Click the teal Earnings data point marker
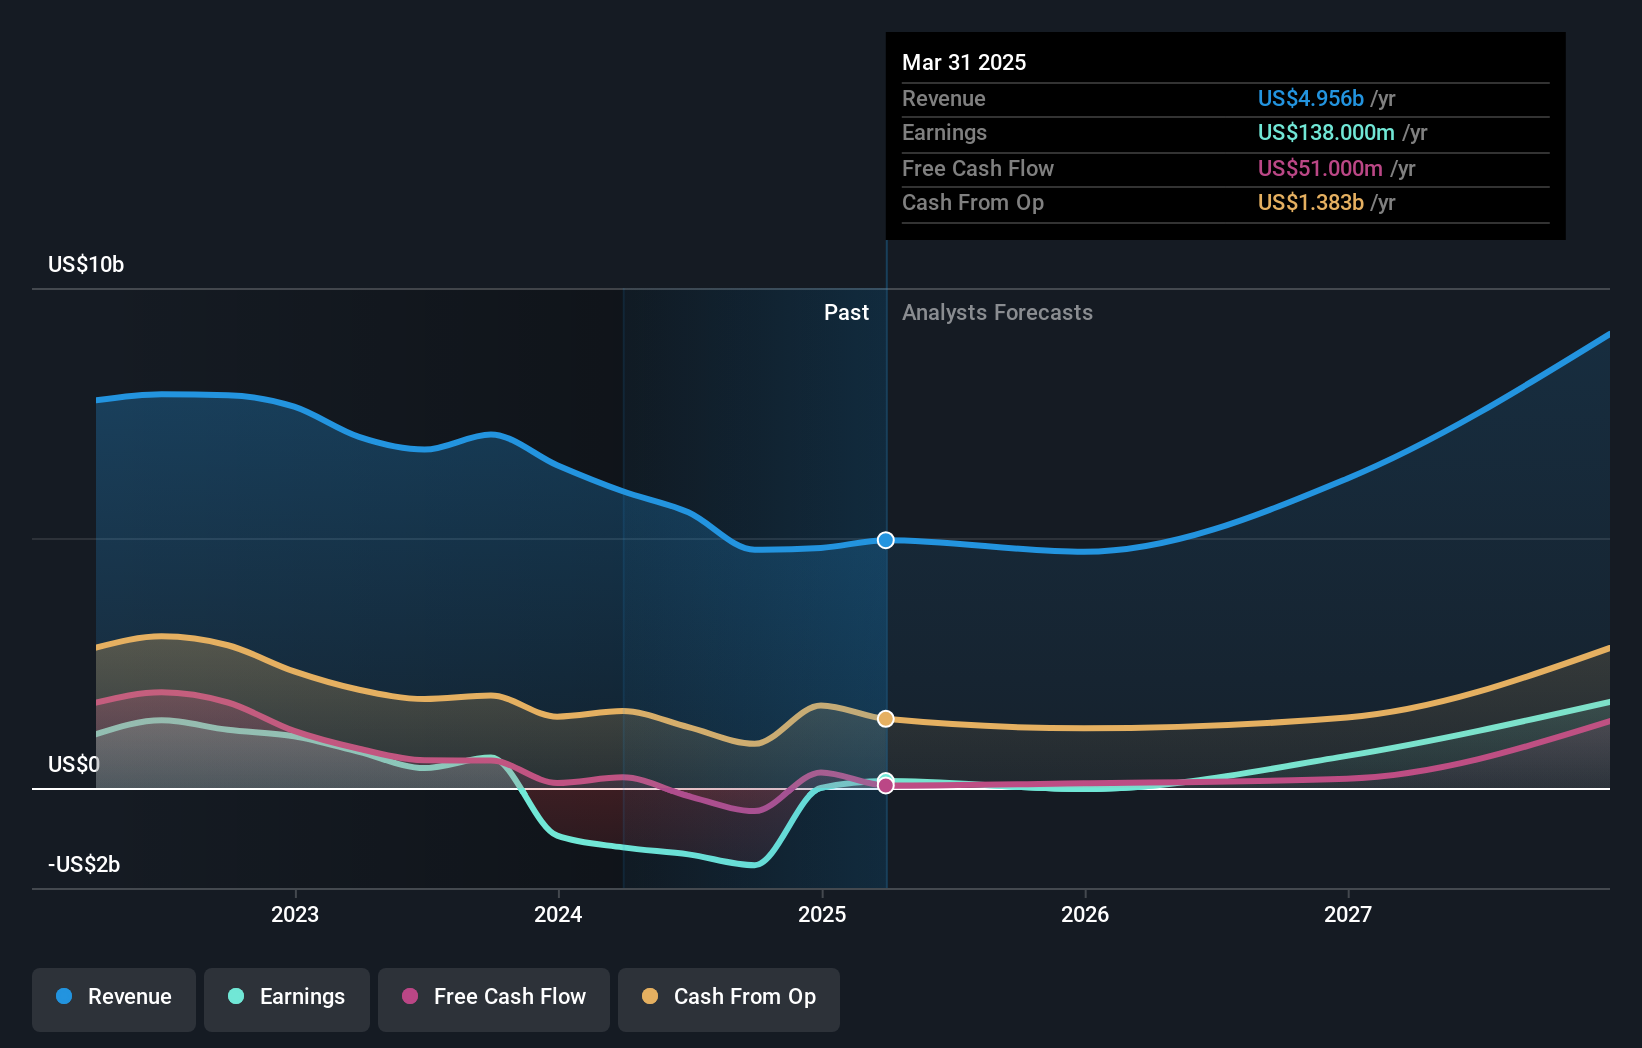This screenshot has width=1642, height=1048. 886,779
